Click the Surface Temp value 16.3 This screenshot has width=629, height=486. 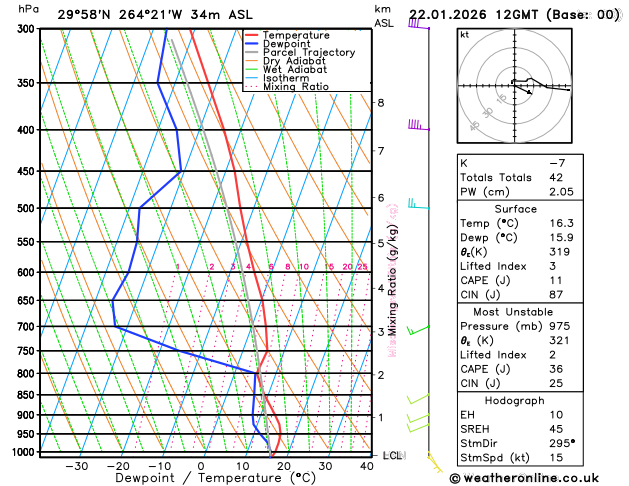pos(561,223)
